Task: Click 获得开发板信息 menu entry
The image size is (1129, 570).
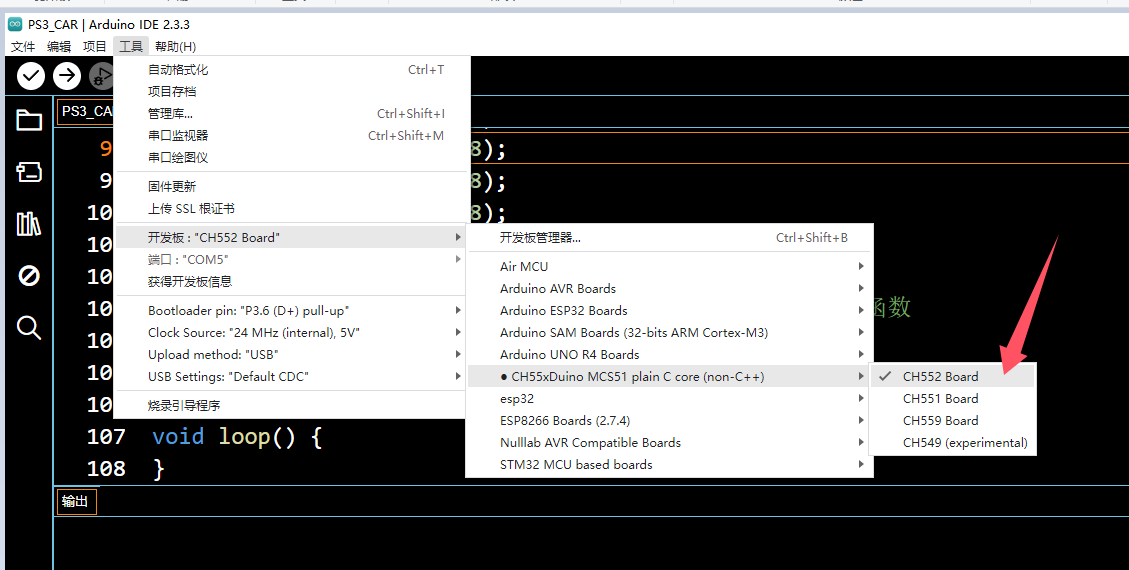Action: tap(190, 282)
